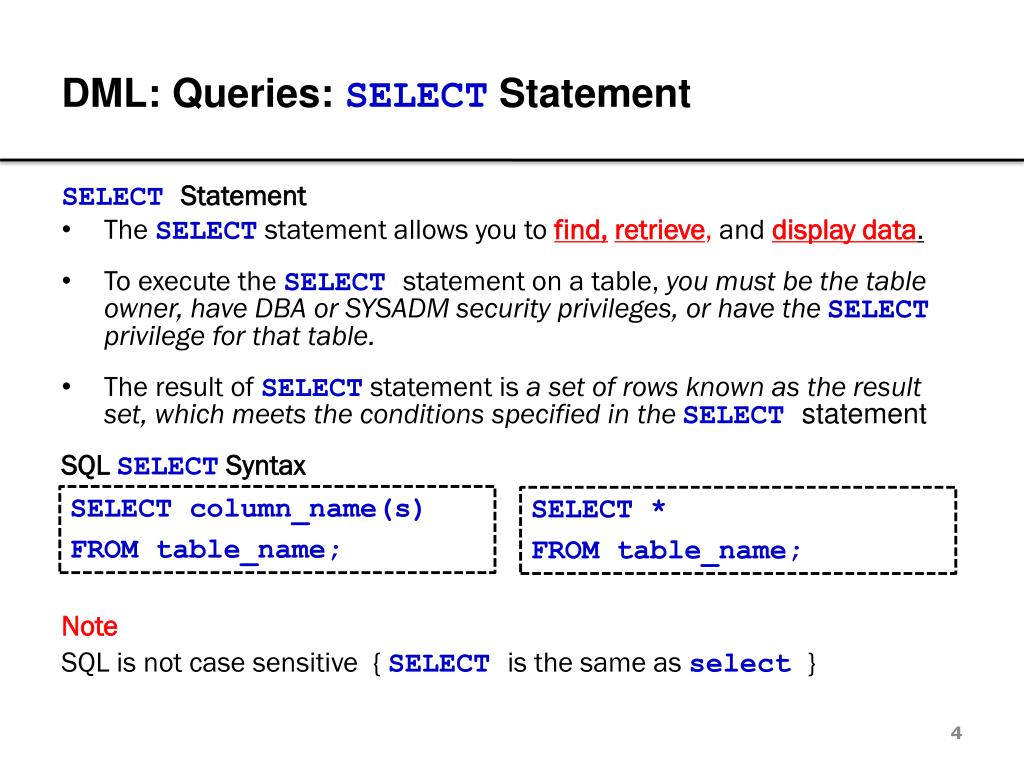The width and height of the screenshot is (1024, 768).
Task: Click the lowercase "select" keyword in note
Action: click(x=740, y=664)
